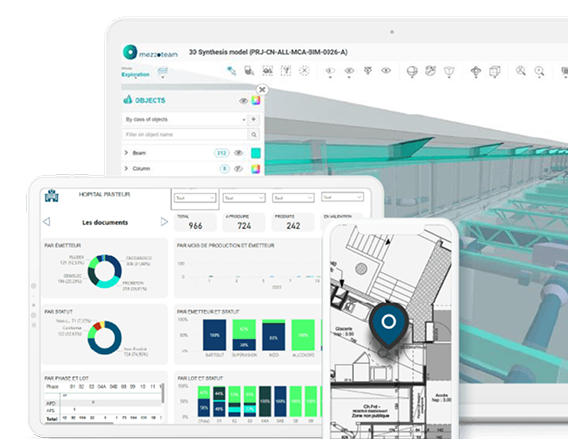Click the plus button next to By class of objects
Screen dimensions: 568x439
tap(254, 119)
